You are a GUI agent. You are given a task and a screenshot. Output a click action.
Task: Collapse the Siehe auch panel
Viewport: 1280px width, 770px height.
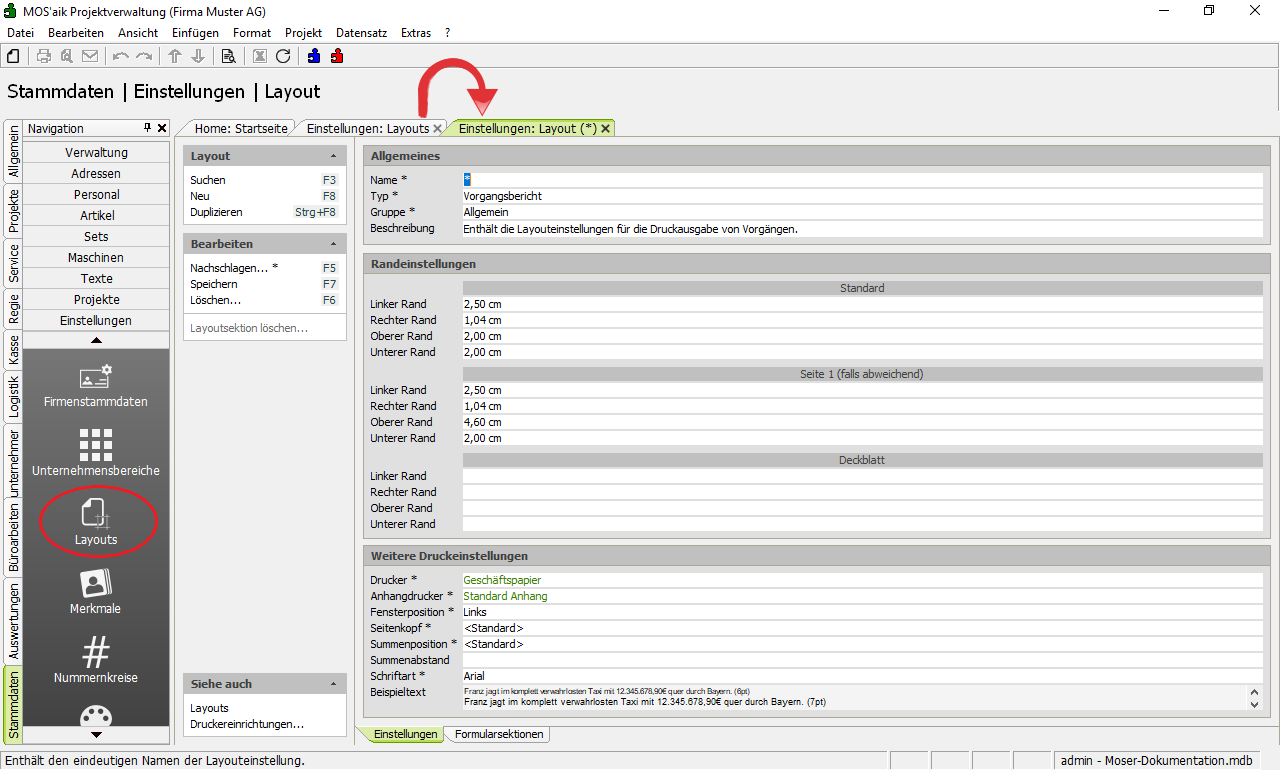point(333,684)
